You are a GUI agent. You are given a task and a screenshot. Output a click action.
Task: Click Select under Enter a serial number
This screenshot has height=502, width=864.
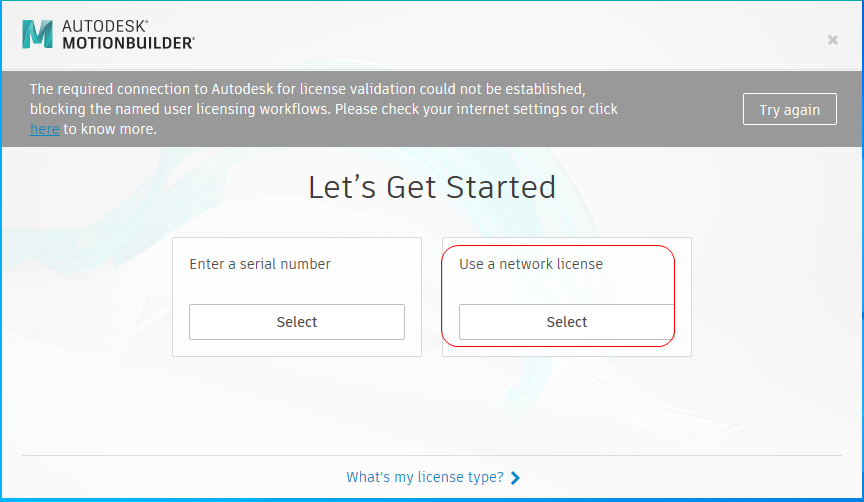[296, 322]
